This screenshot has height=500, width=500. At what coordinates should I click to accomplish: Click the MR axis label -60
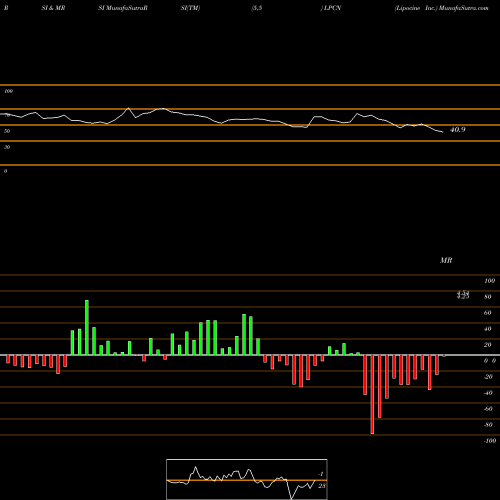click(x=488, y=409)
